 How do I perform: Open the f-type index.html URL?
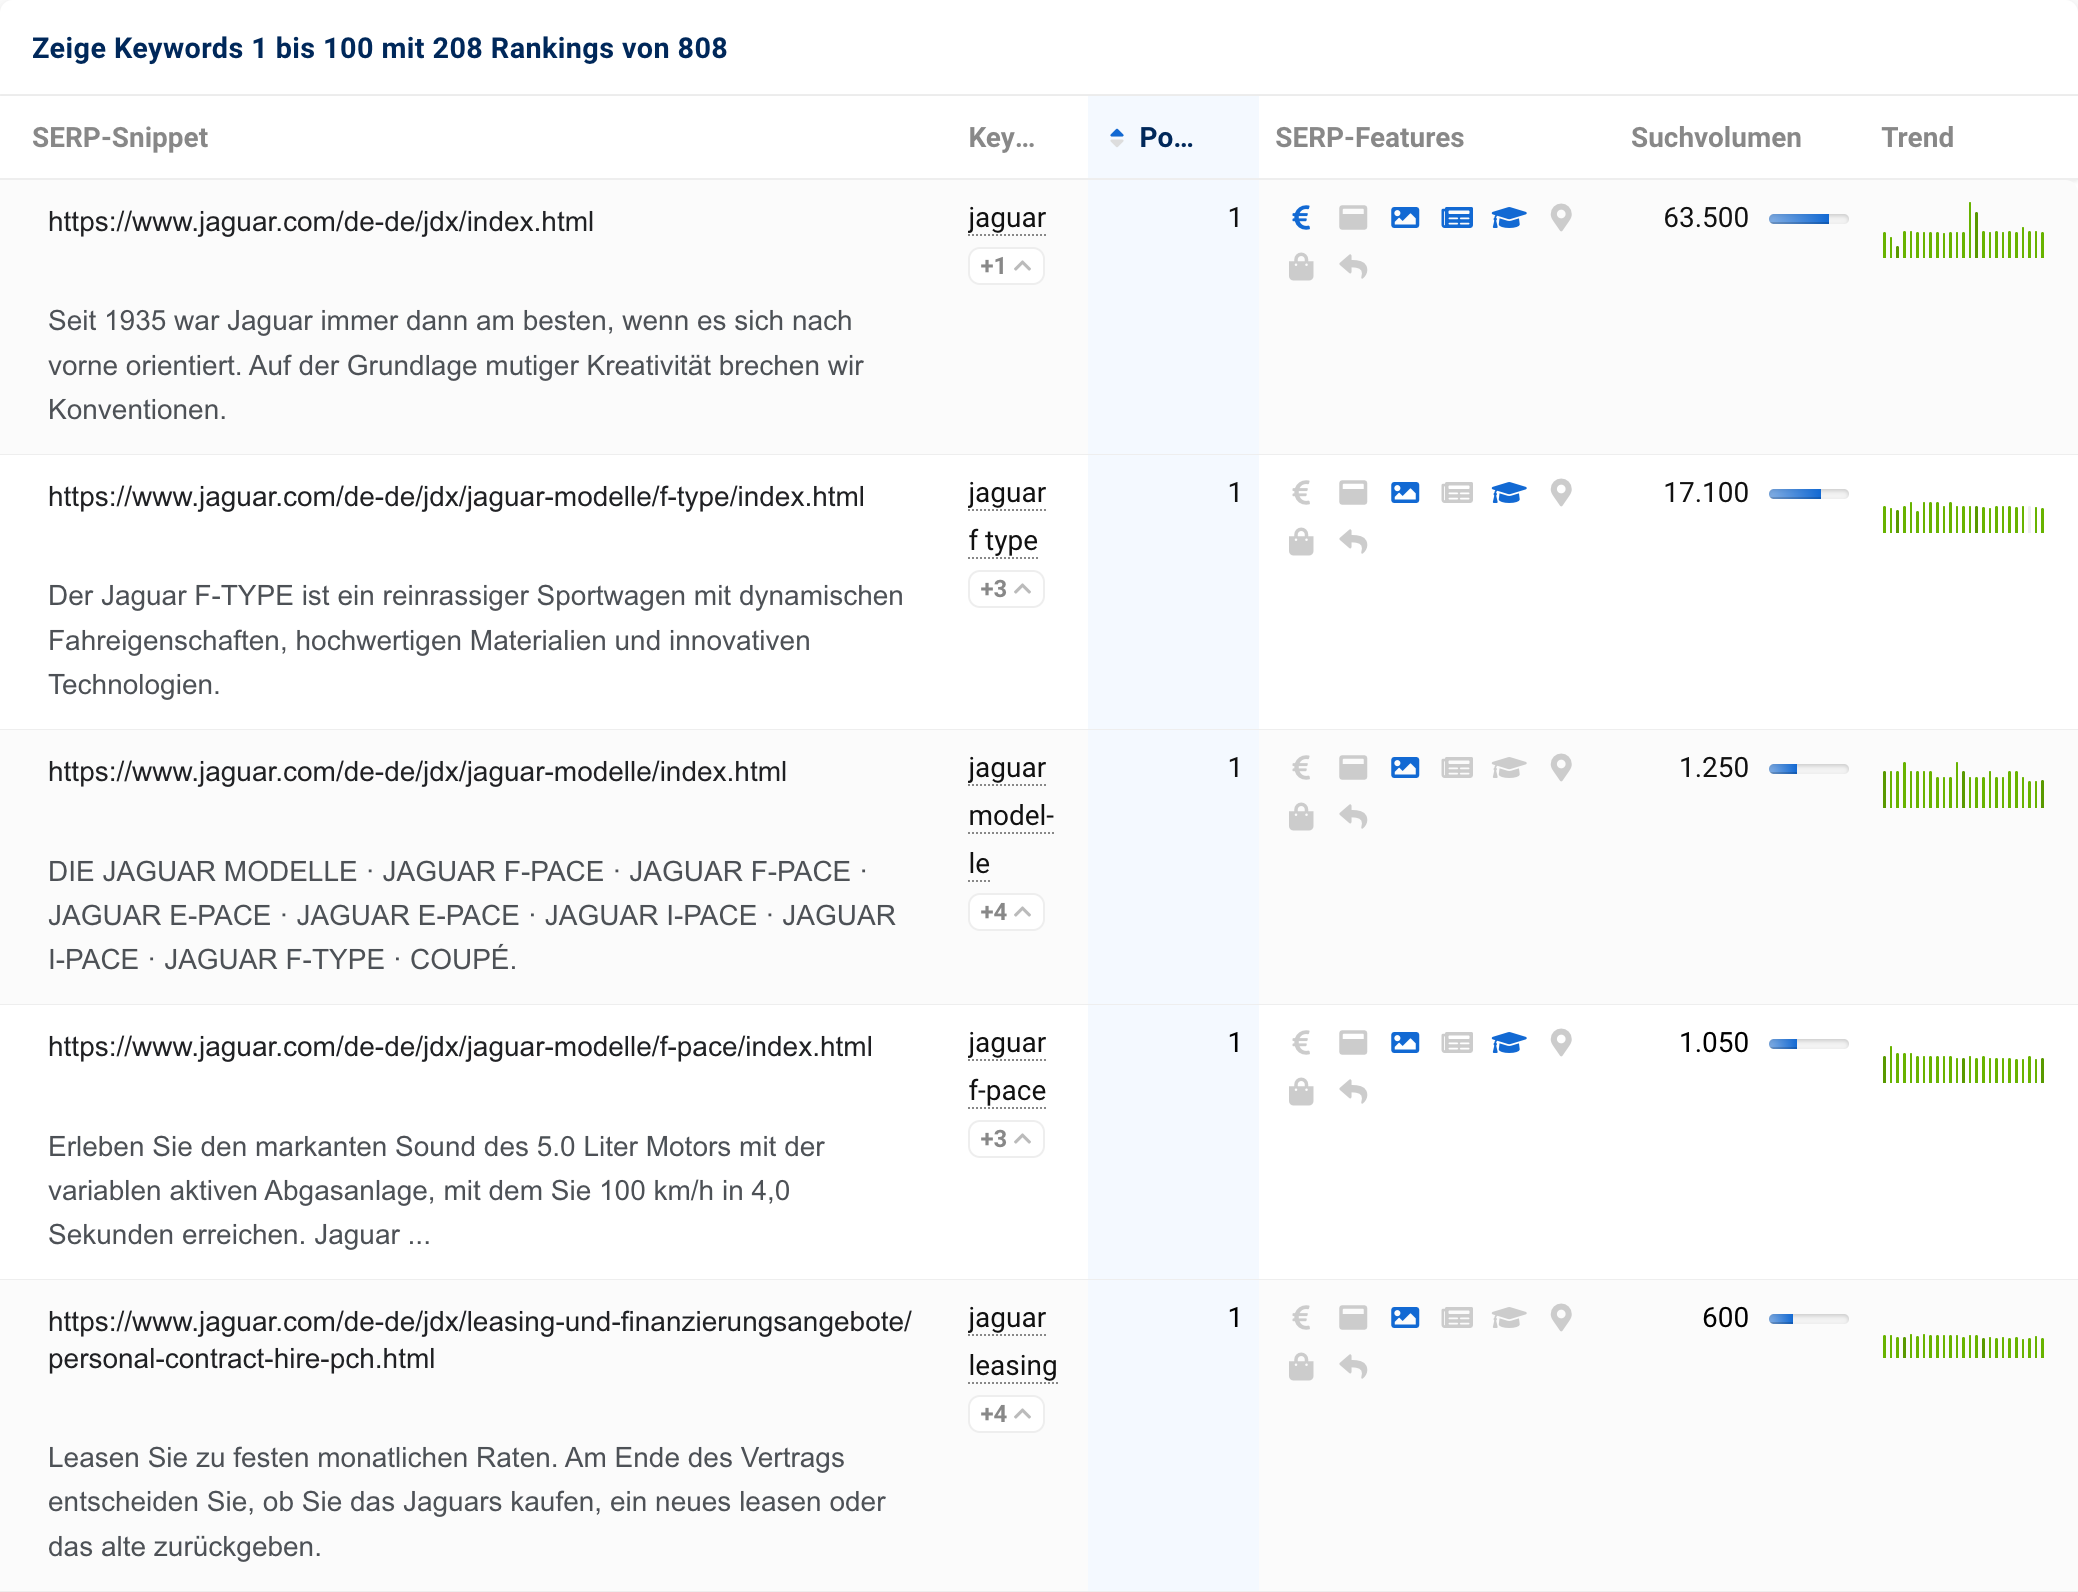456,497
